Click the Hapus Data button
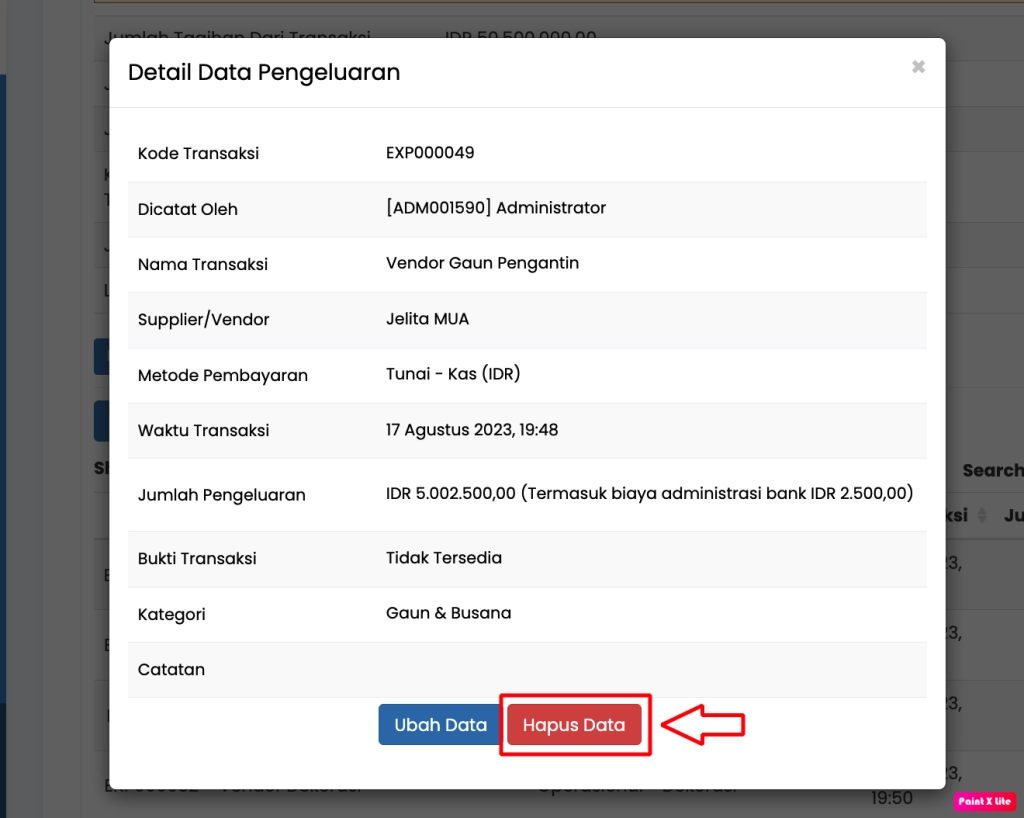This screenshot has width=1024, height=818. tap(574, 725)
